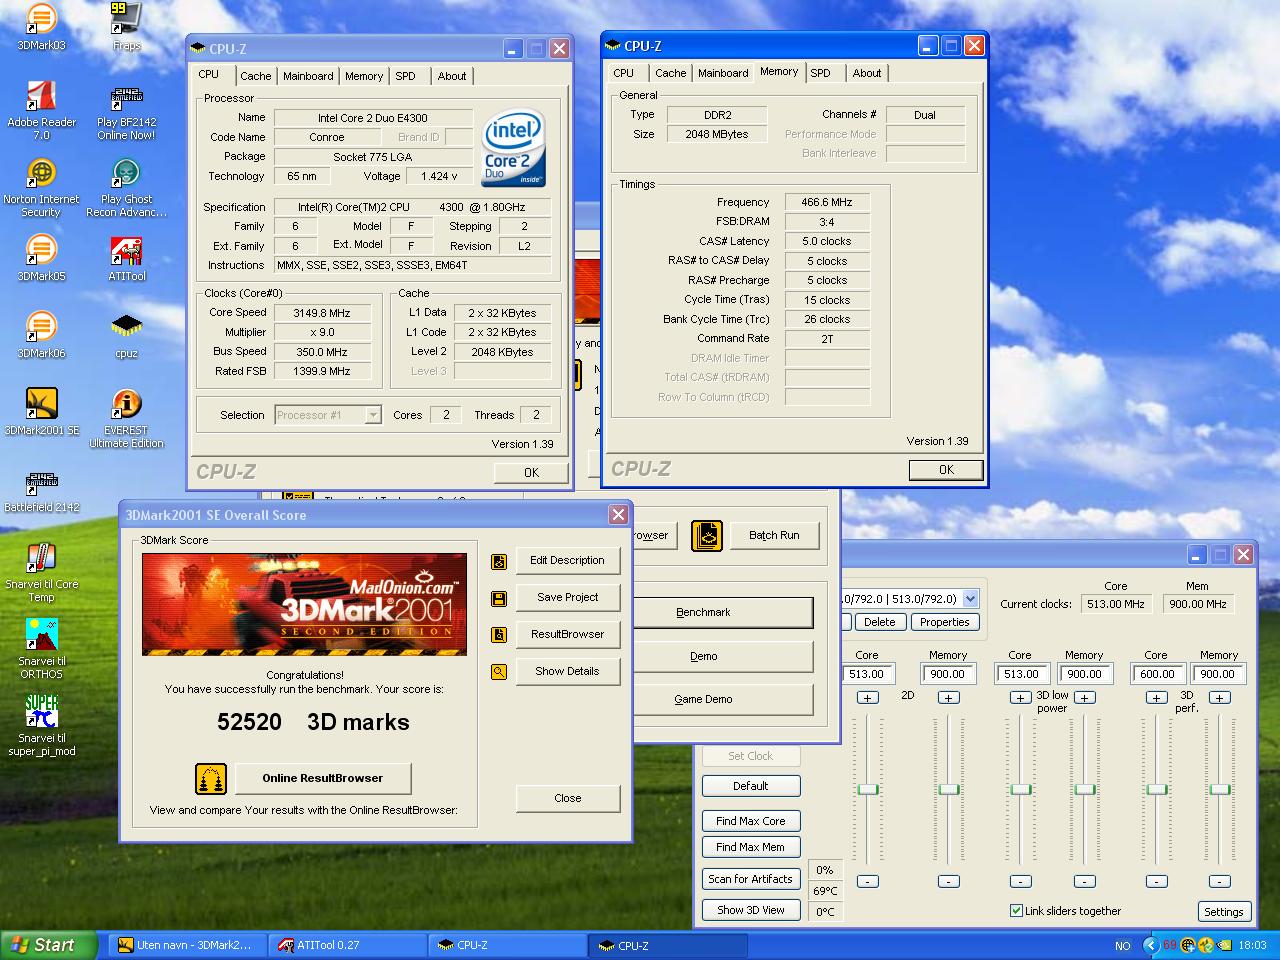The height and width of the screenshot is (960, 1280).
Task: Open Norton Internet Security icon
Action: pyautogui.click(x=41, y=187)
